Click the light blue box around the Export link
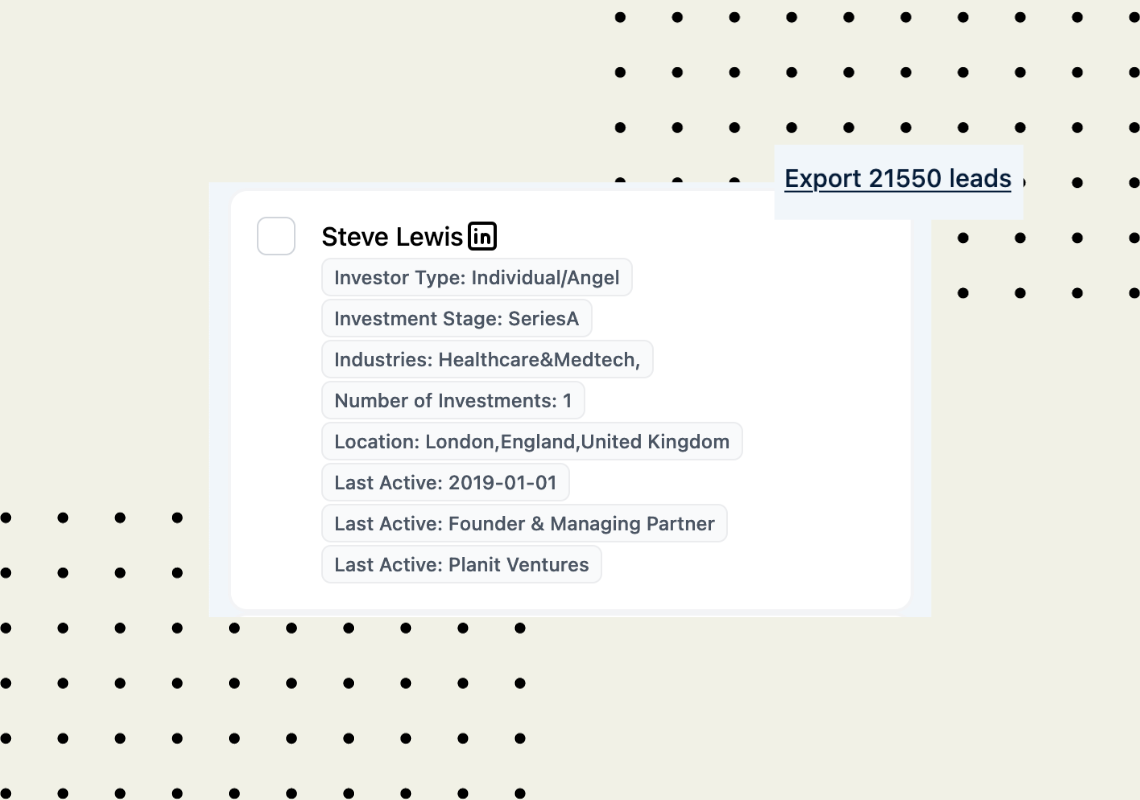This screenshot has height=800, width=1140. click(x=899, y=207)
